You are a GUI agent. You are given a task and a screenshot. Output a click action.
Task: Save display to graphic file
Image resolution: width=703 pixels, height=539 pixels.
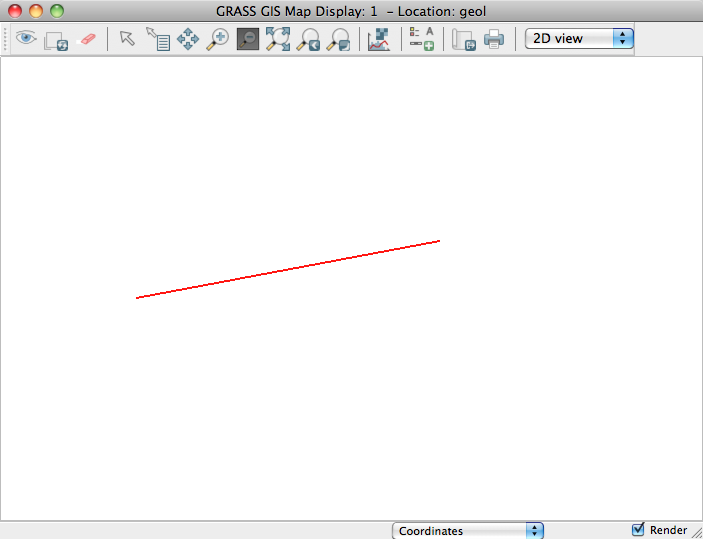tap(463, 40)
